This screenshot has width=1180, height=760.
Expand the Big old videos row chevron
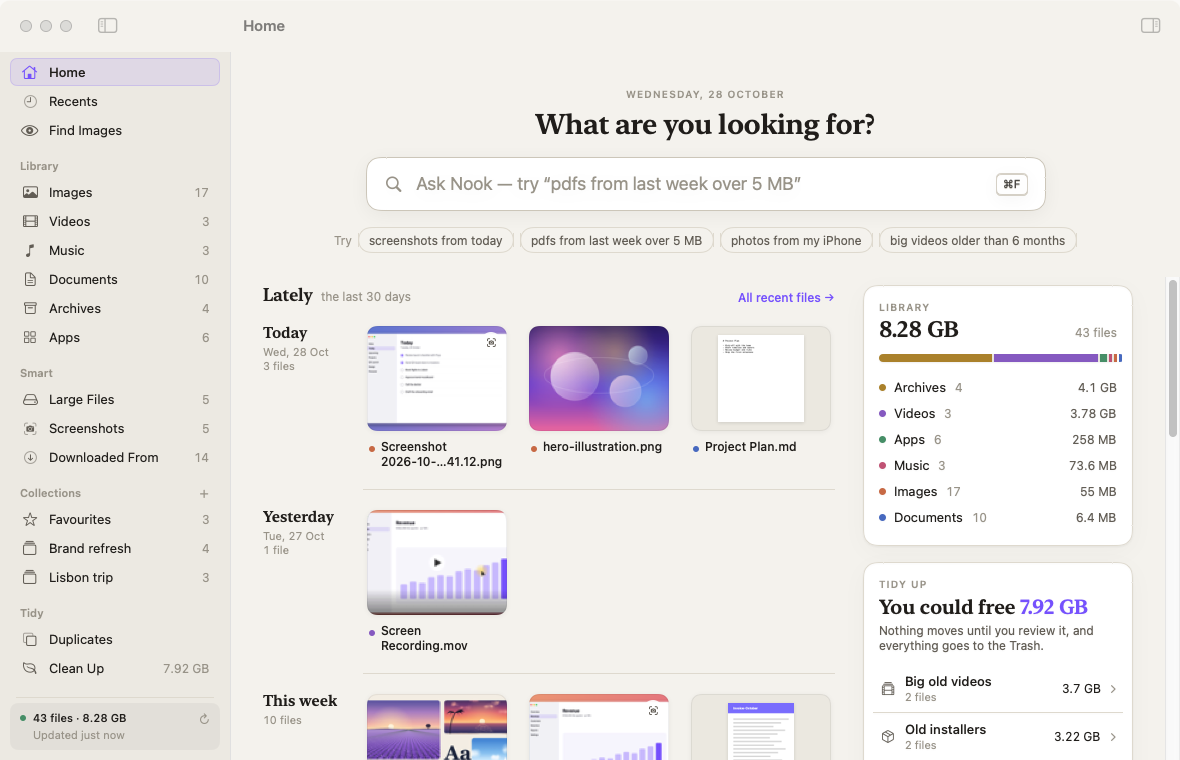point(1113,689)
